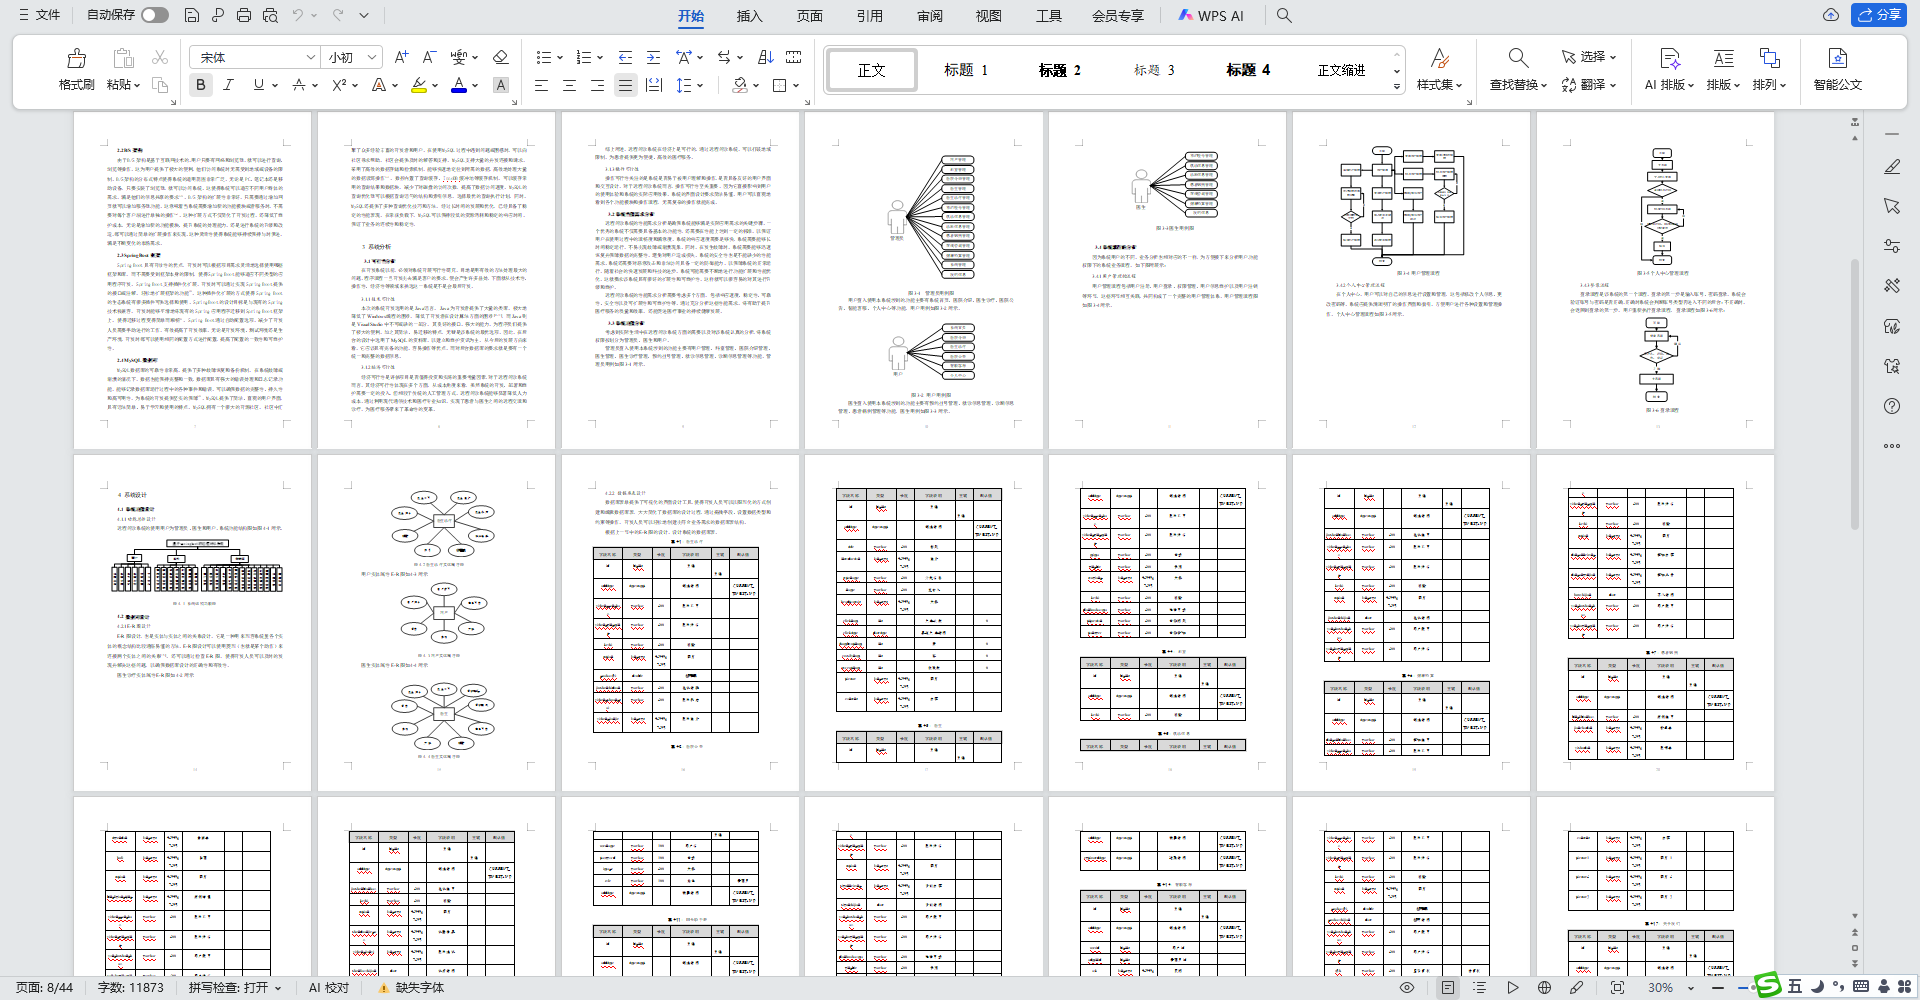The width and height of the screenshot is (1920, 1000).
Task: Apply the 正文缩进 style
Action: pos(1341,70)
